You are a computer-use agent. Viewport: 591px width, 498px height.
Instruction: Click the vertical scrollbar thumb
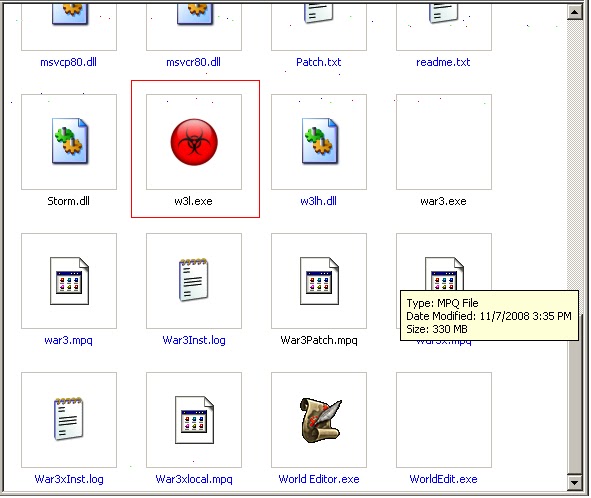pos(574,394)
